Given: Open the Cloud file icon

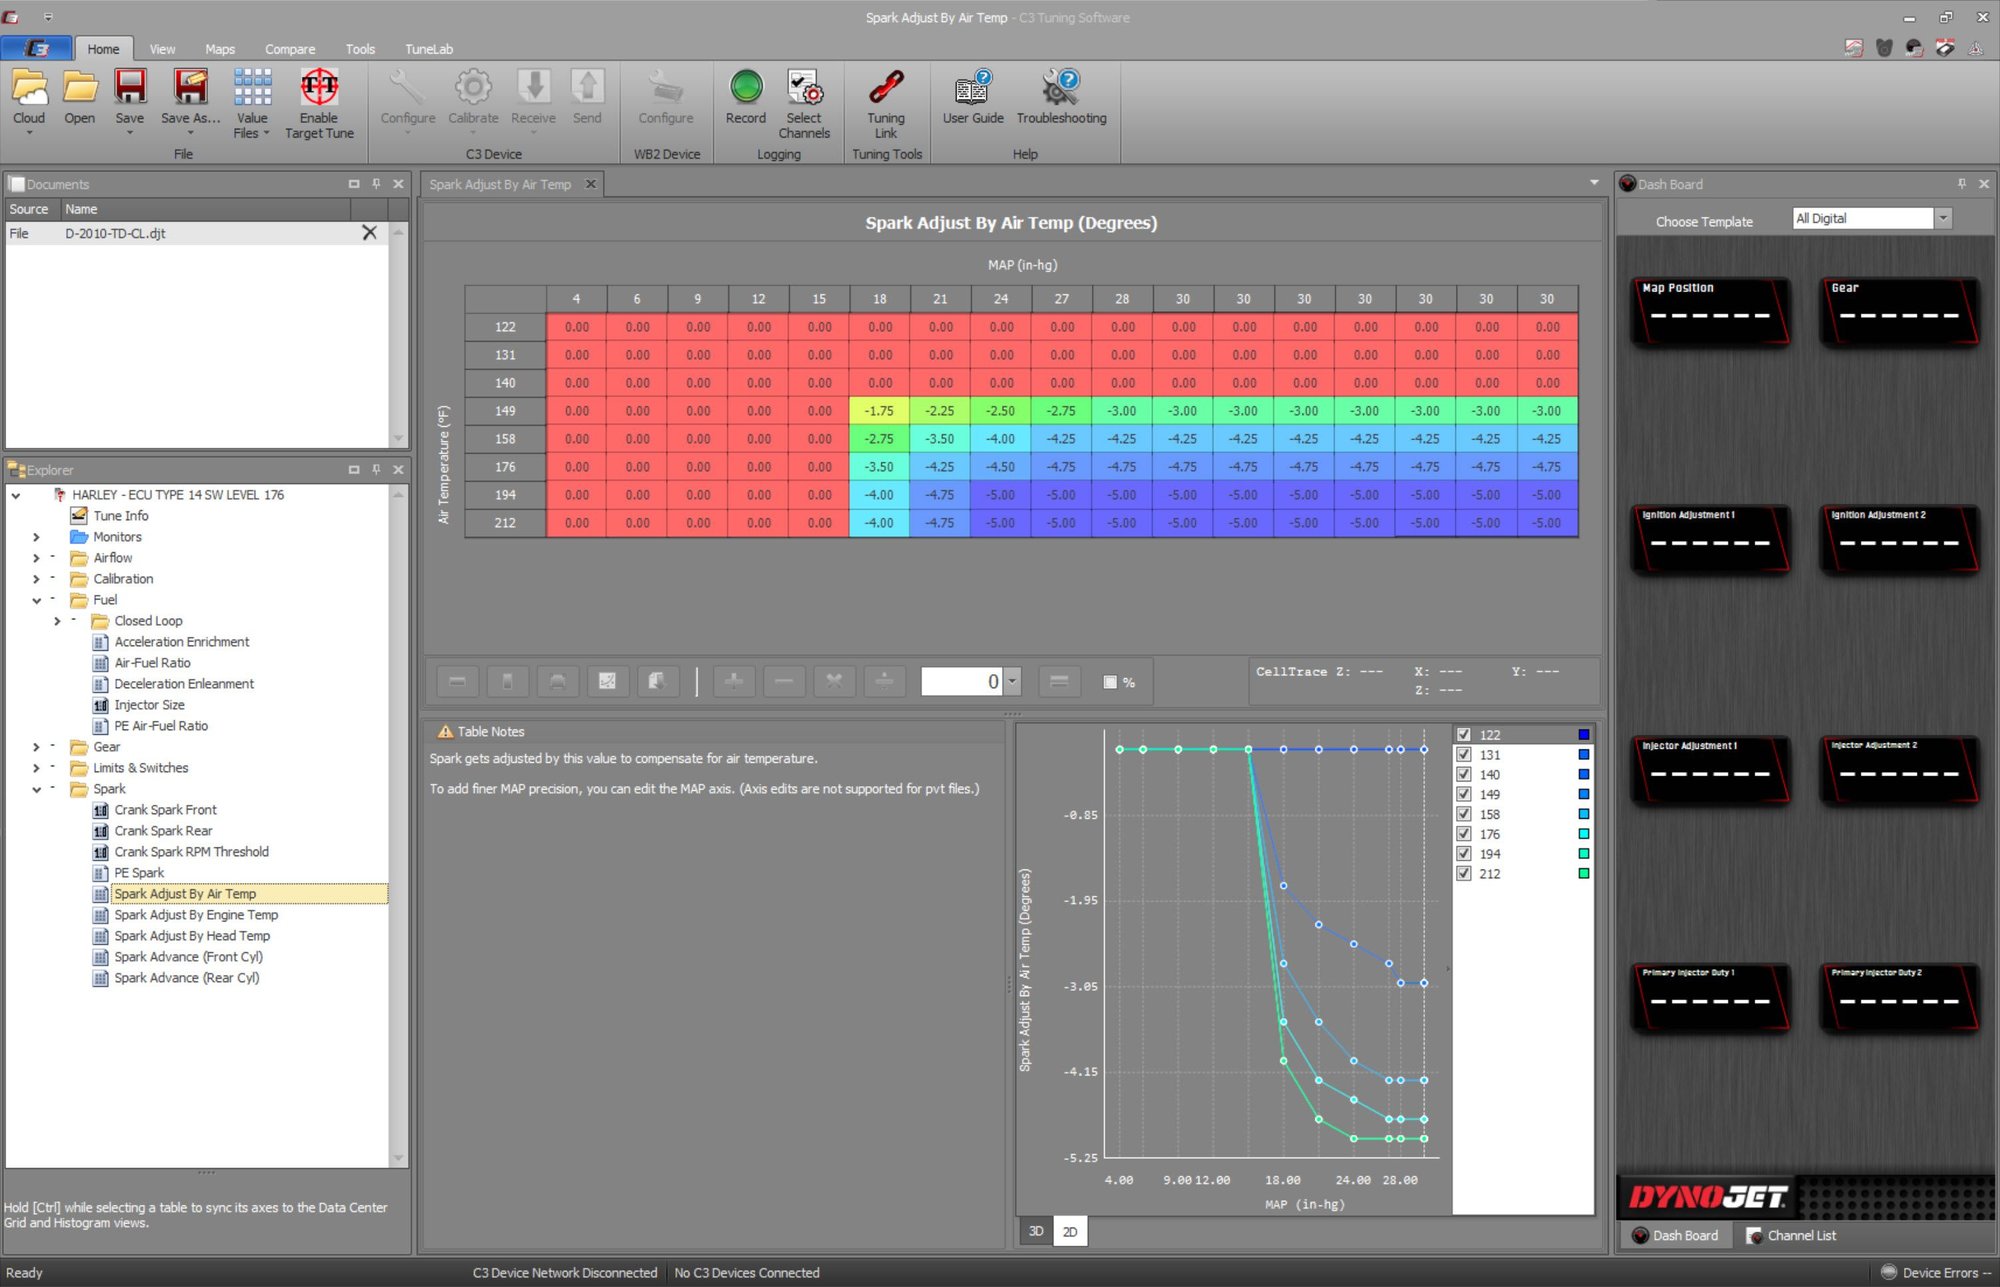Looking at the screenshot, I should coord(29,89).
